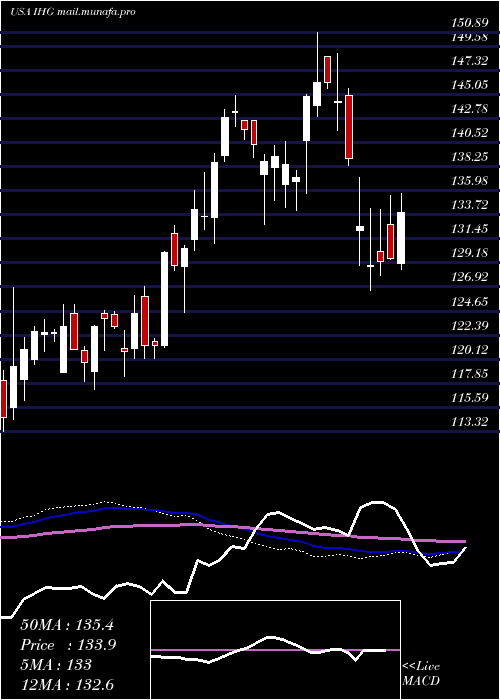Click the 120.12 price axis label
Screen dimensions: 500x700
471,350
